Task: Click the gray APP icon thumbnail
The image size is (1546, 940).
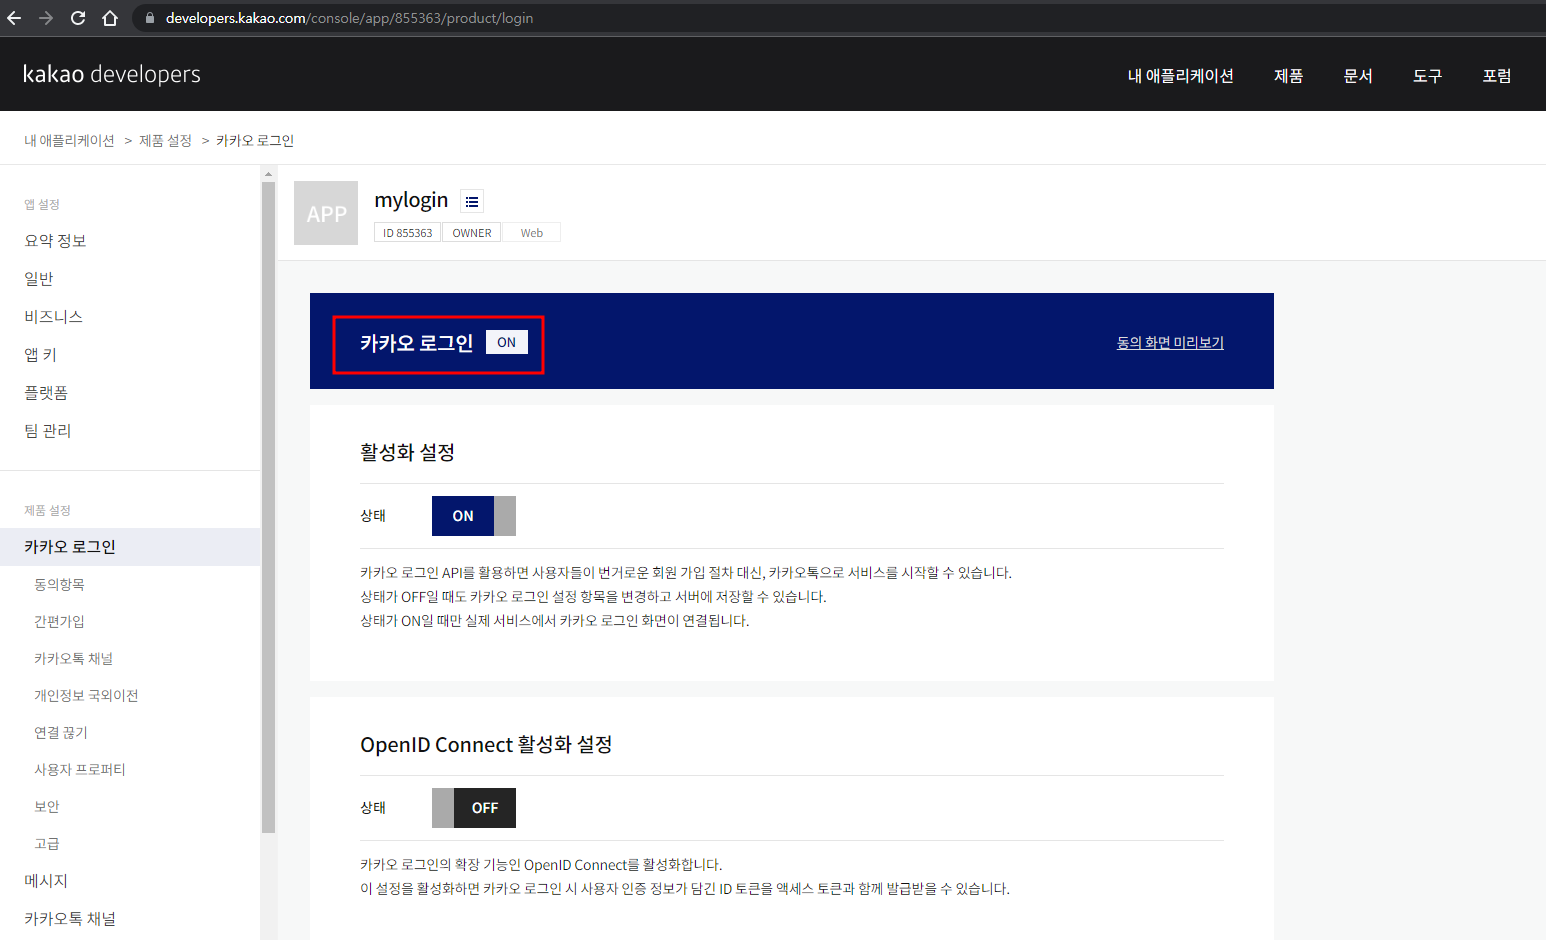Action: (326, 213)
